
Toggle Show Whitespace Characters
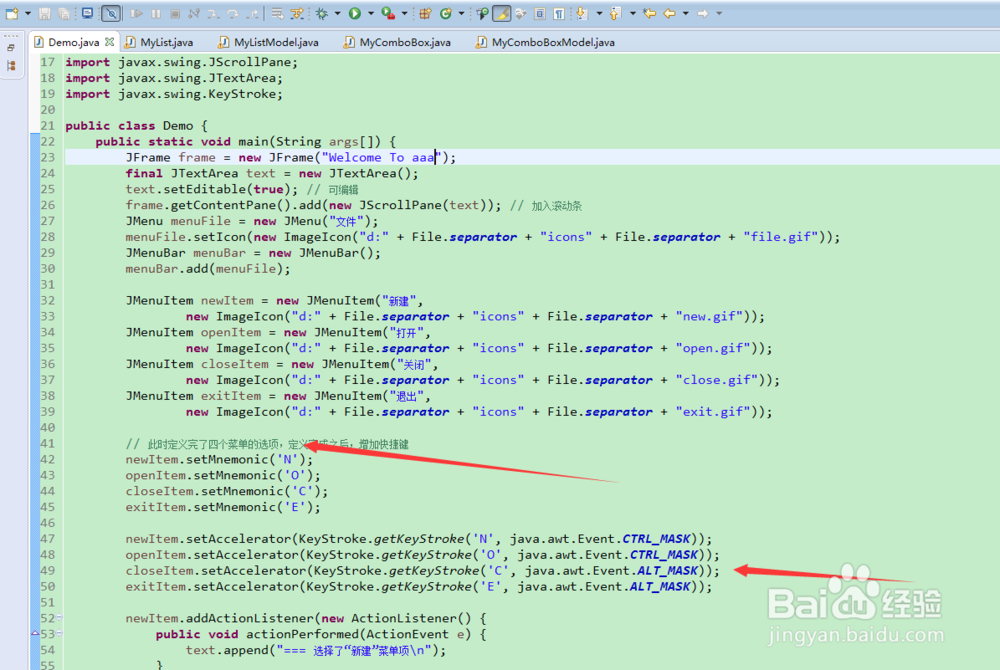tap(559, 13)
